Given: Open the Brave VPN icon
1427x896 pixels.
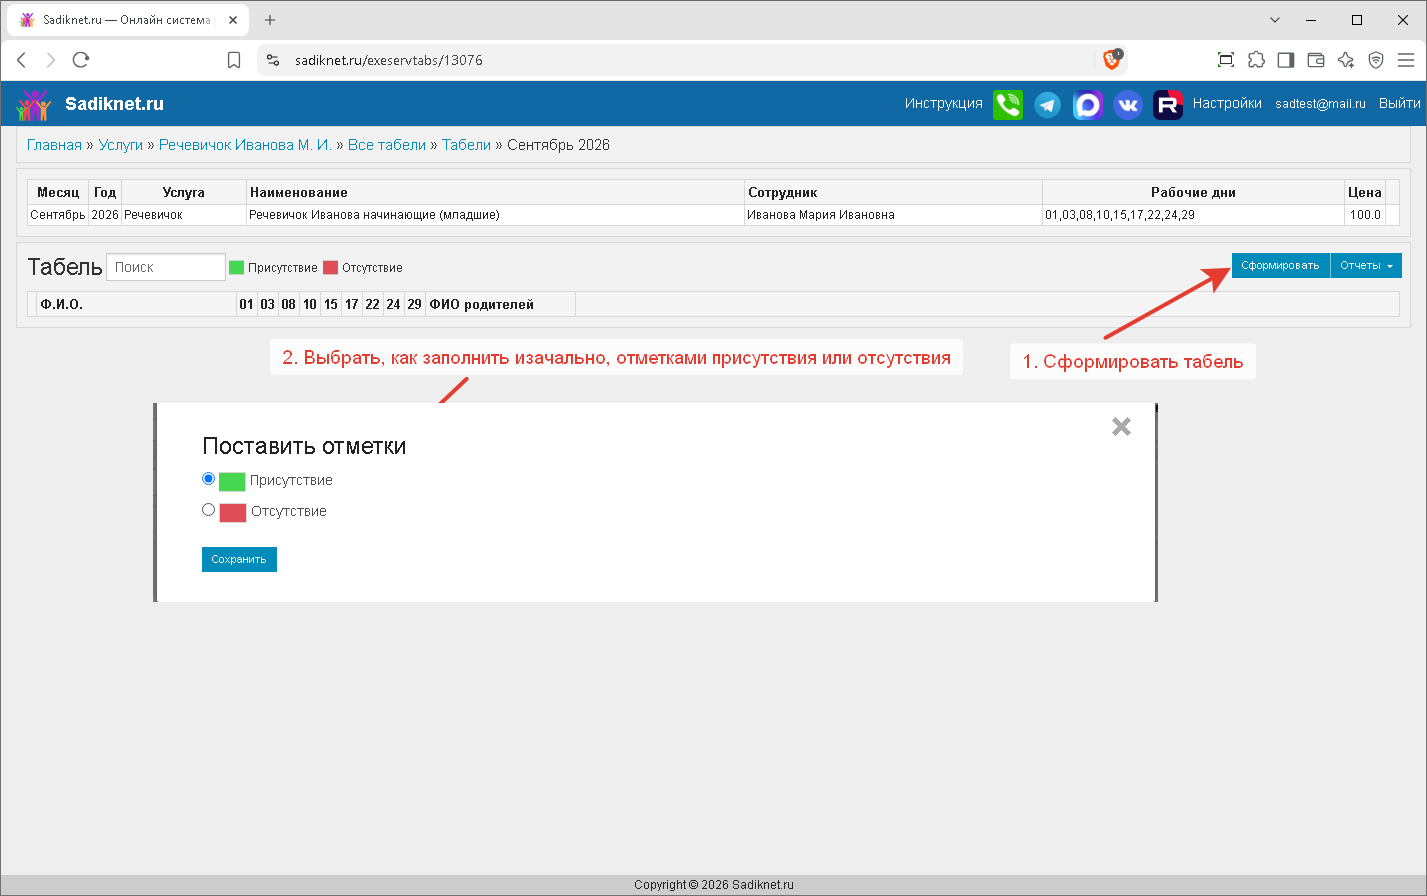Looking at the screenshot, I should [x=1376, y=60].
